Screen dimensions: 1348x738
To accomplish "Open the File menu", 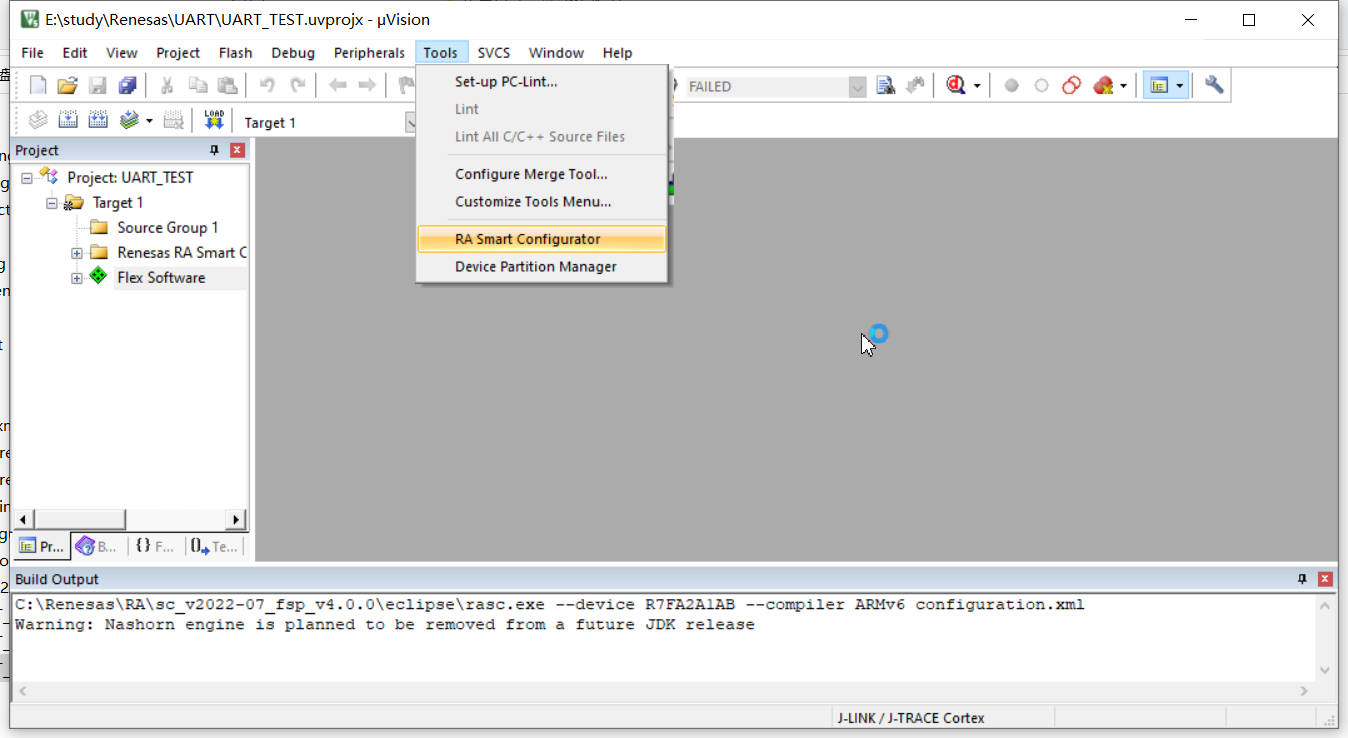I will 32,53.
